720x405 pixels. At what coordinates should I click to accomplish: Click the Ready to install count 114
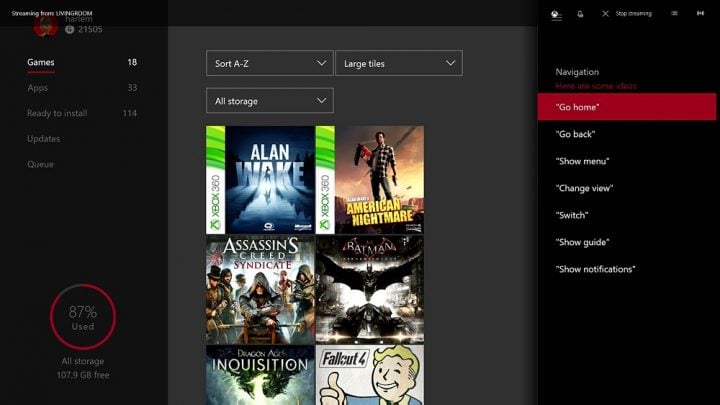tap(129, 113)
